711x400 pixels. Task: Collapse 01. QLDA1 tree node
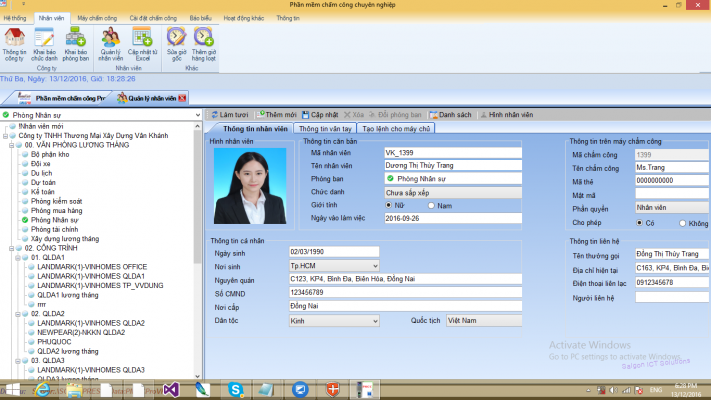click(18, 258)
